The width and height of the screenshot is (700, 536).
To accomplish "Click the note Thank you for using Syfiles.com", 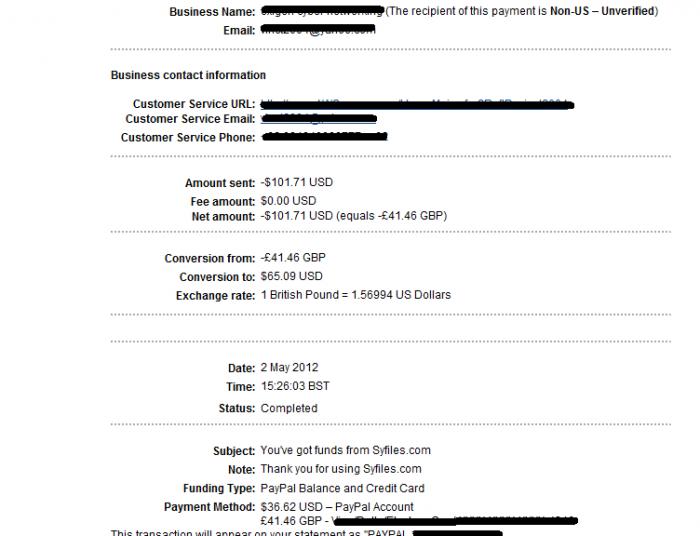I will [340, 469].
